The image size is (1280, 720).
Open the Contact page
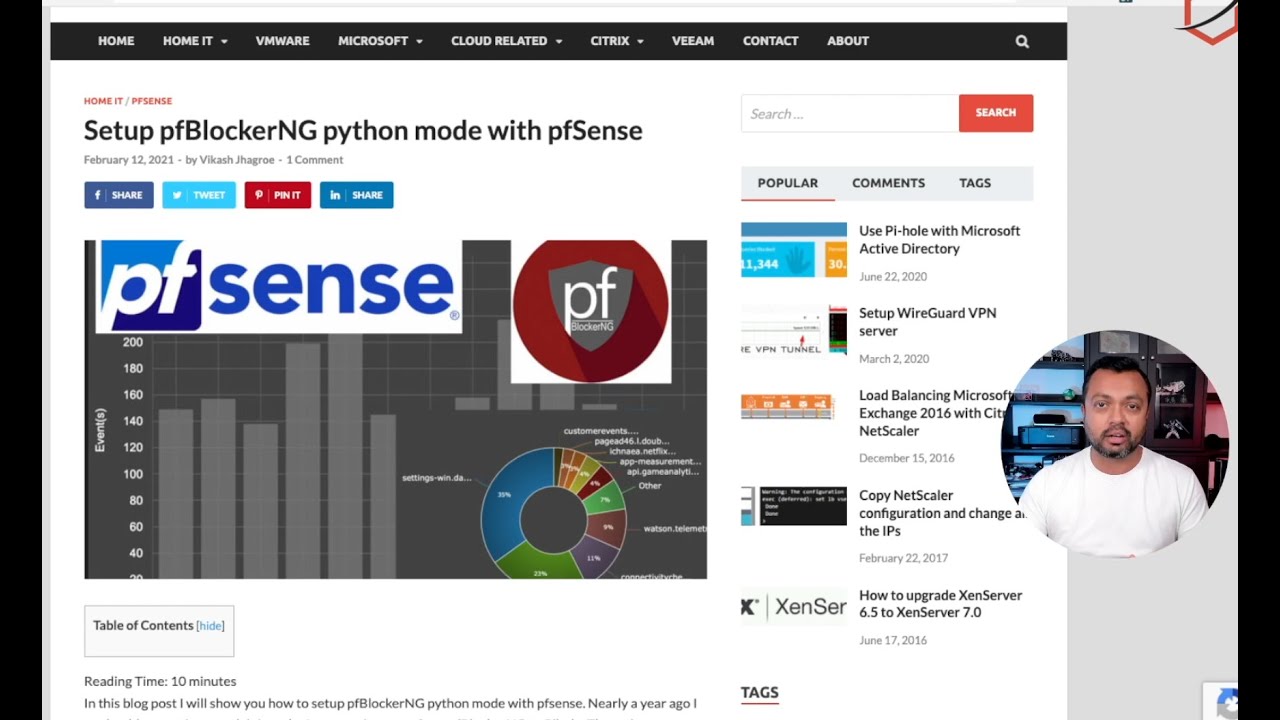(770, 41)
